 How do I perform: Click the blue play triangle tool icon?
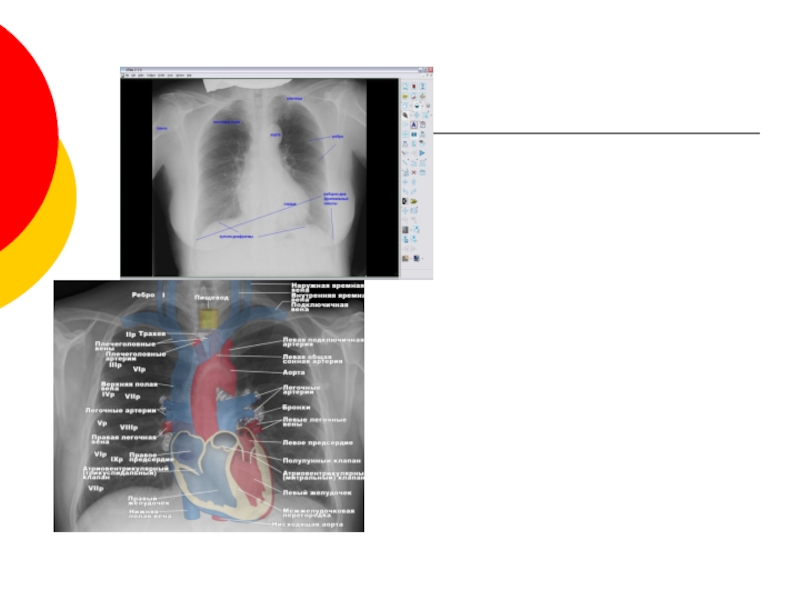pos(422,153)
